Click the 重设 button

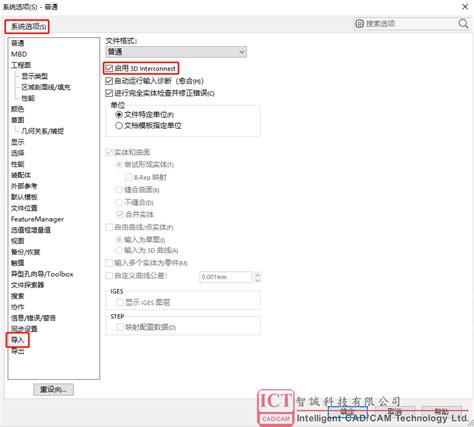pos(53,389)
